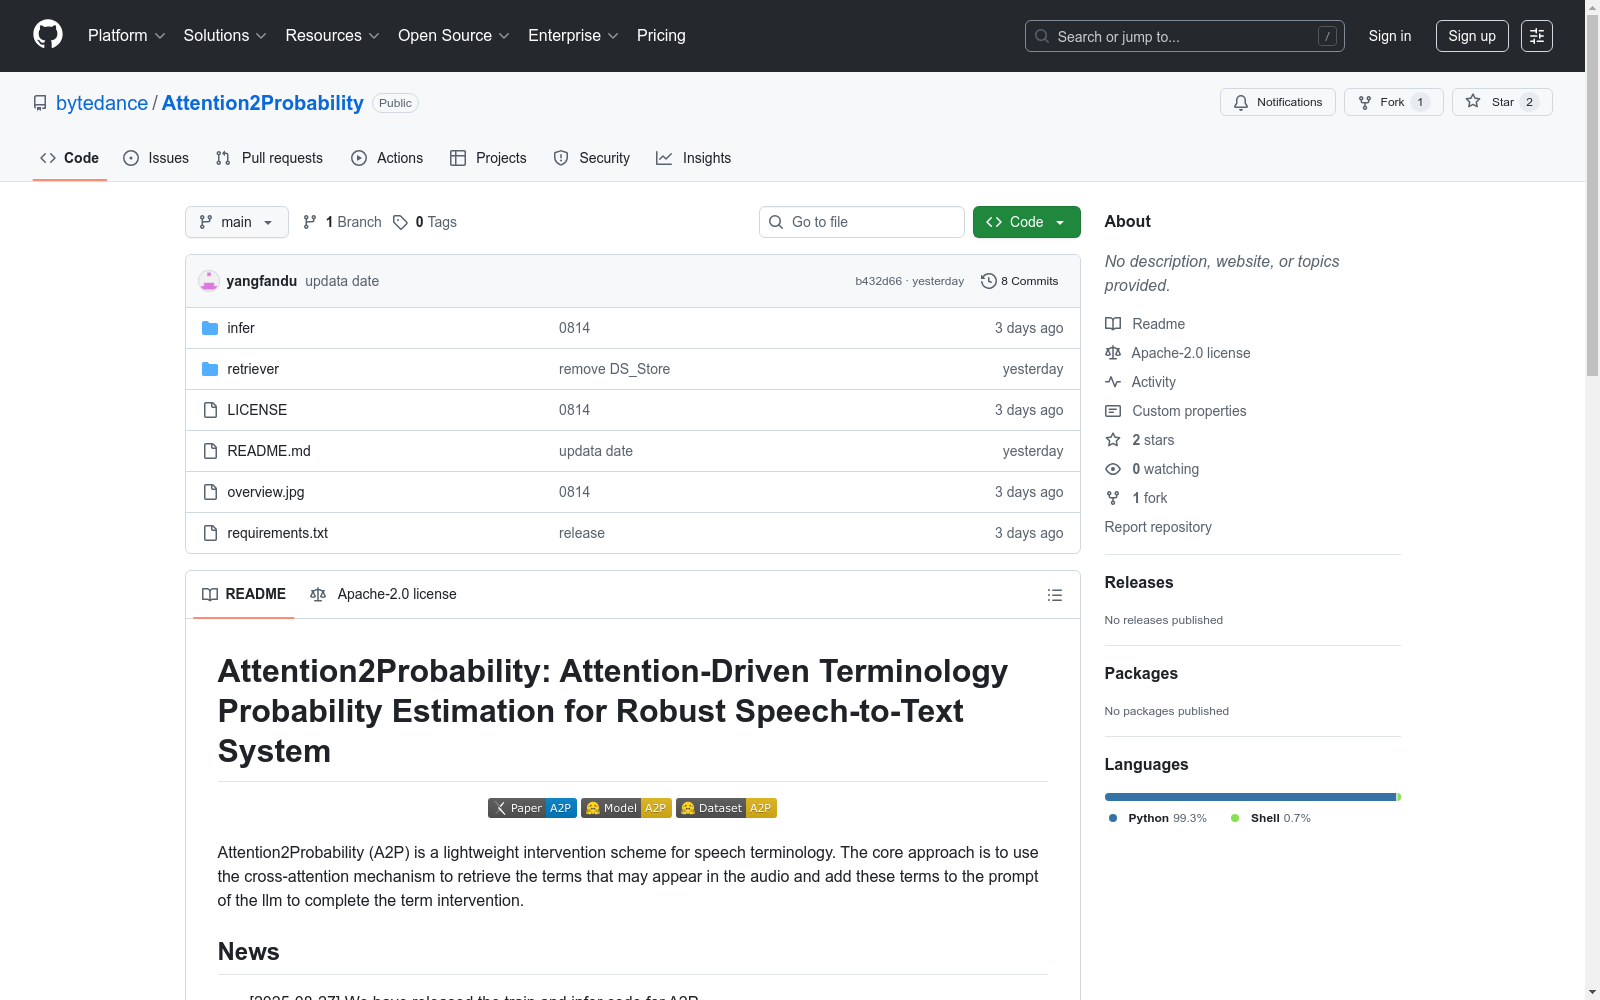Expand the Open Source menu
Viewport: 1600px width, 1000px height.
(x=454, y=36)
